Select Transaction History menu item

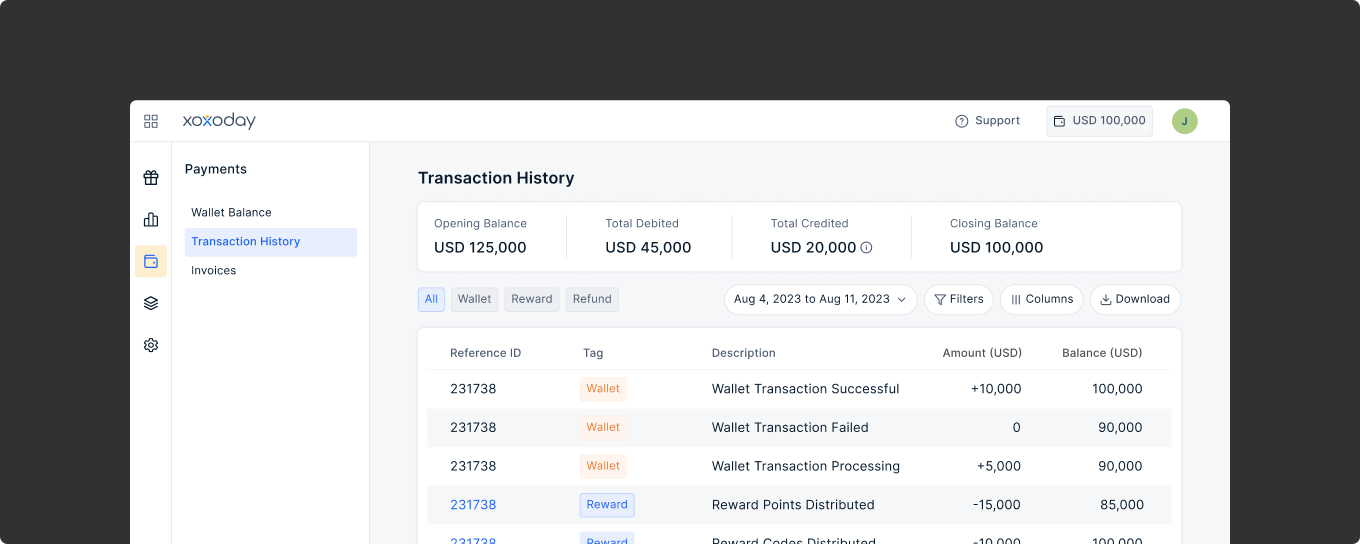click(271, 242)
